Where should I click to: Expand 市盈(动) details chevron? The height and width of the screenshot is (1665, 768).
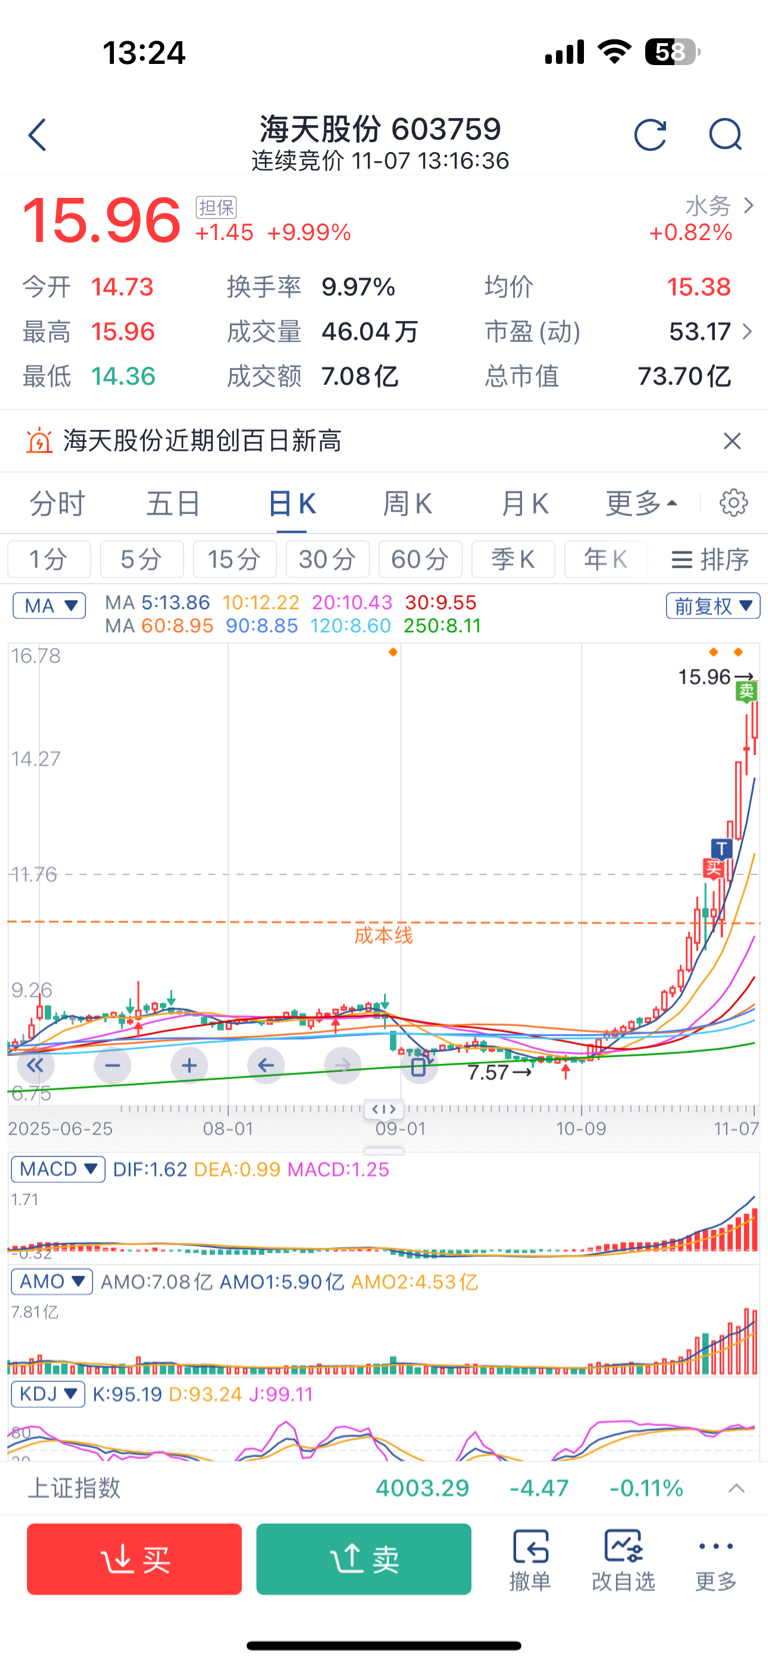tap(748, 331)
